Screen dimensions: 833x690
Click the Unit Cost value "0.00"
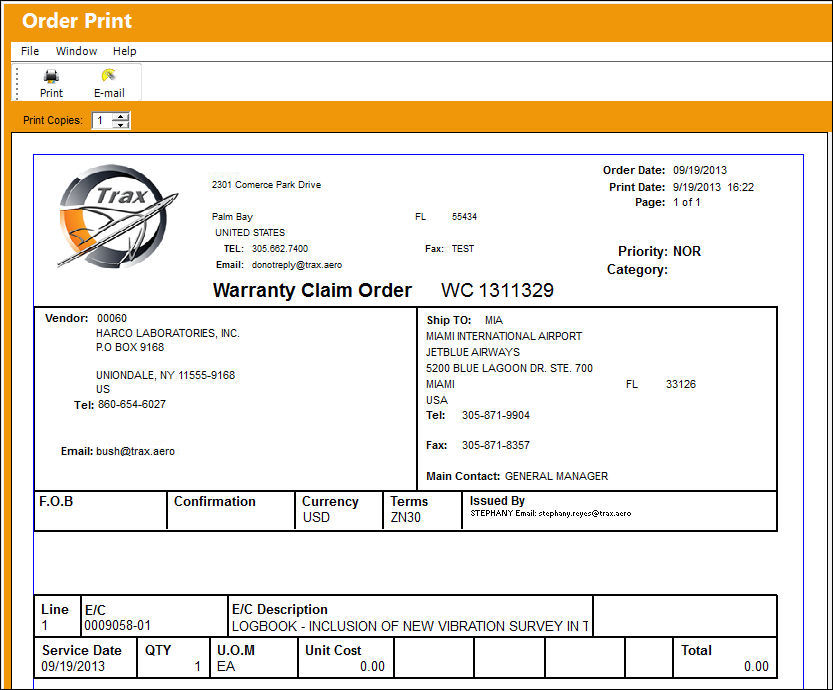372,666
